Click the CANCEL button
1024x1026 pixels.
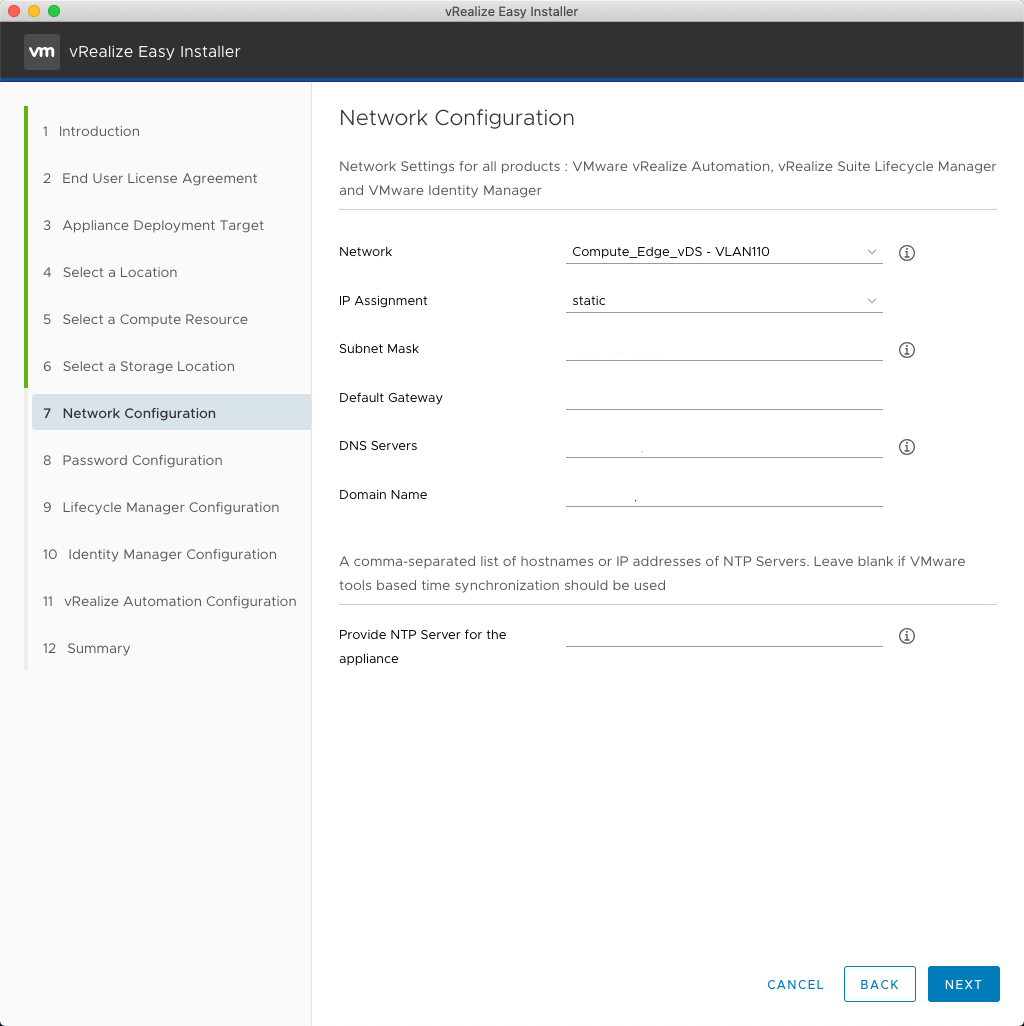[x=795, y=985]
